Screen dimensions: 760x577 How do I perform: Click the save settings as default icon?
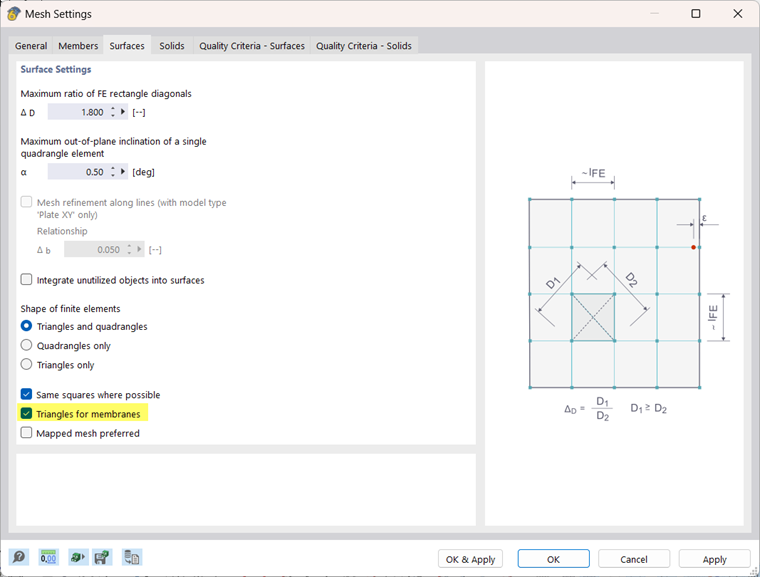[102, 557]
